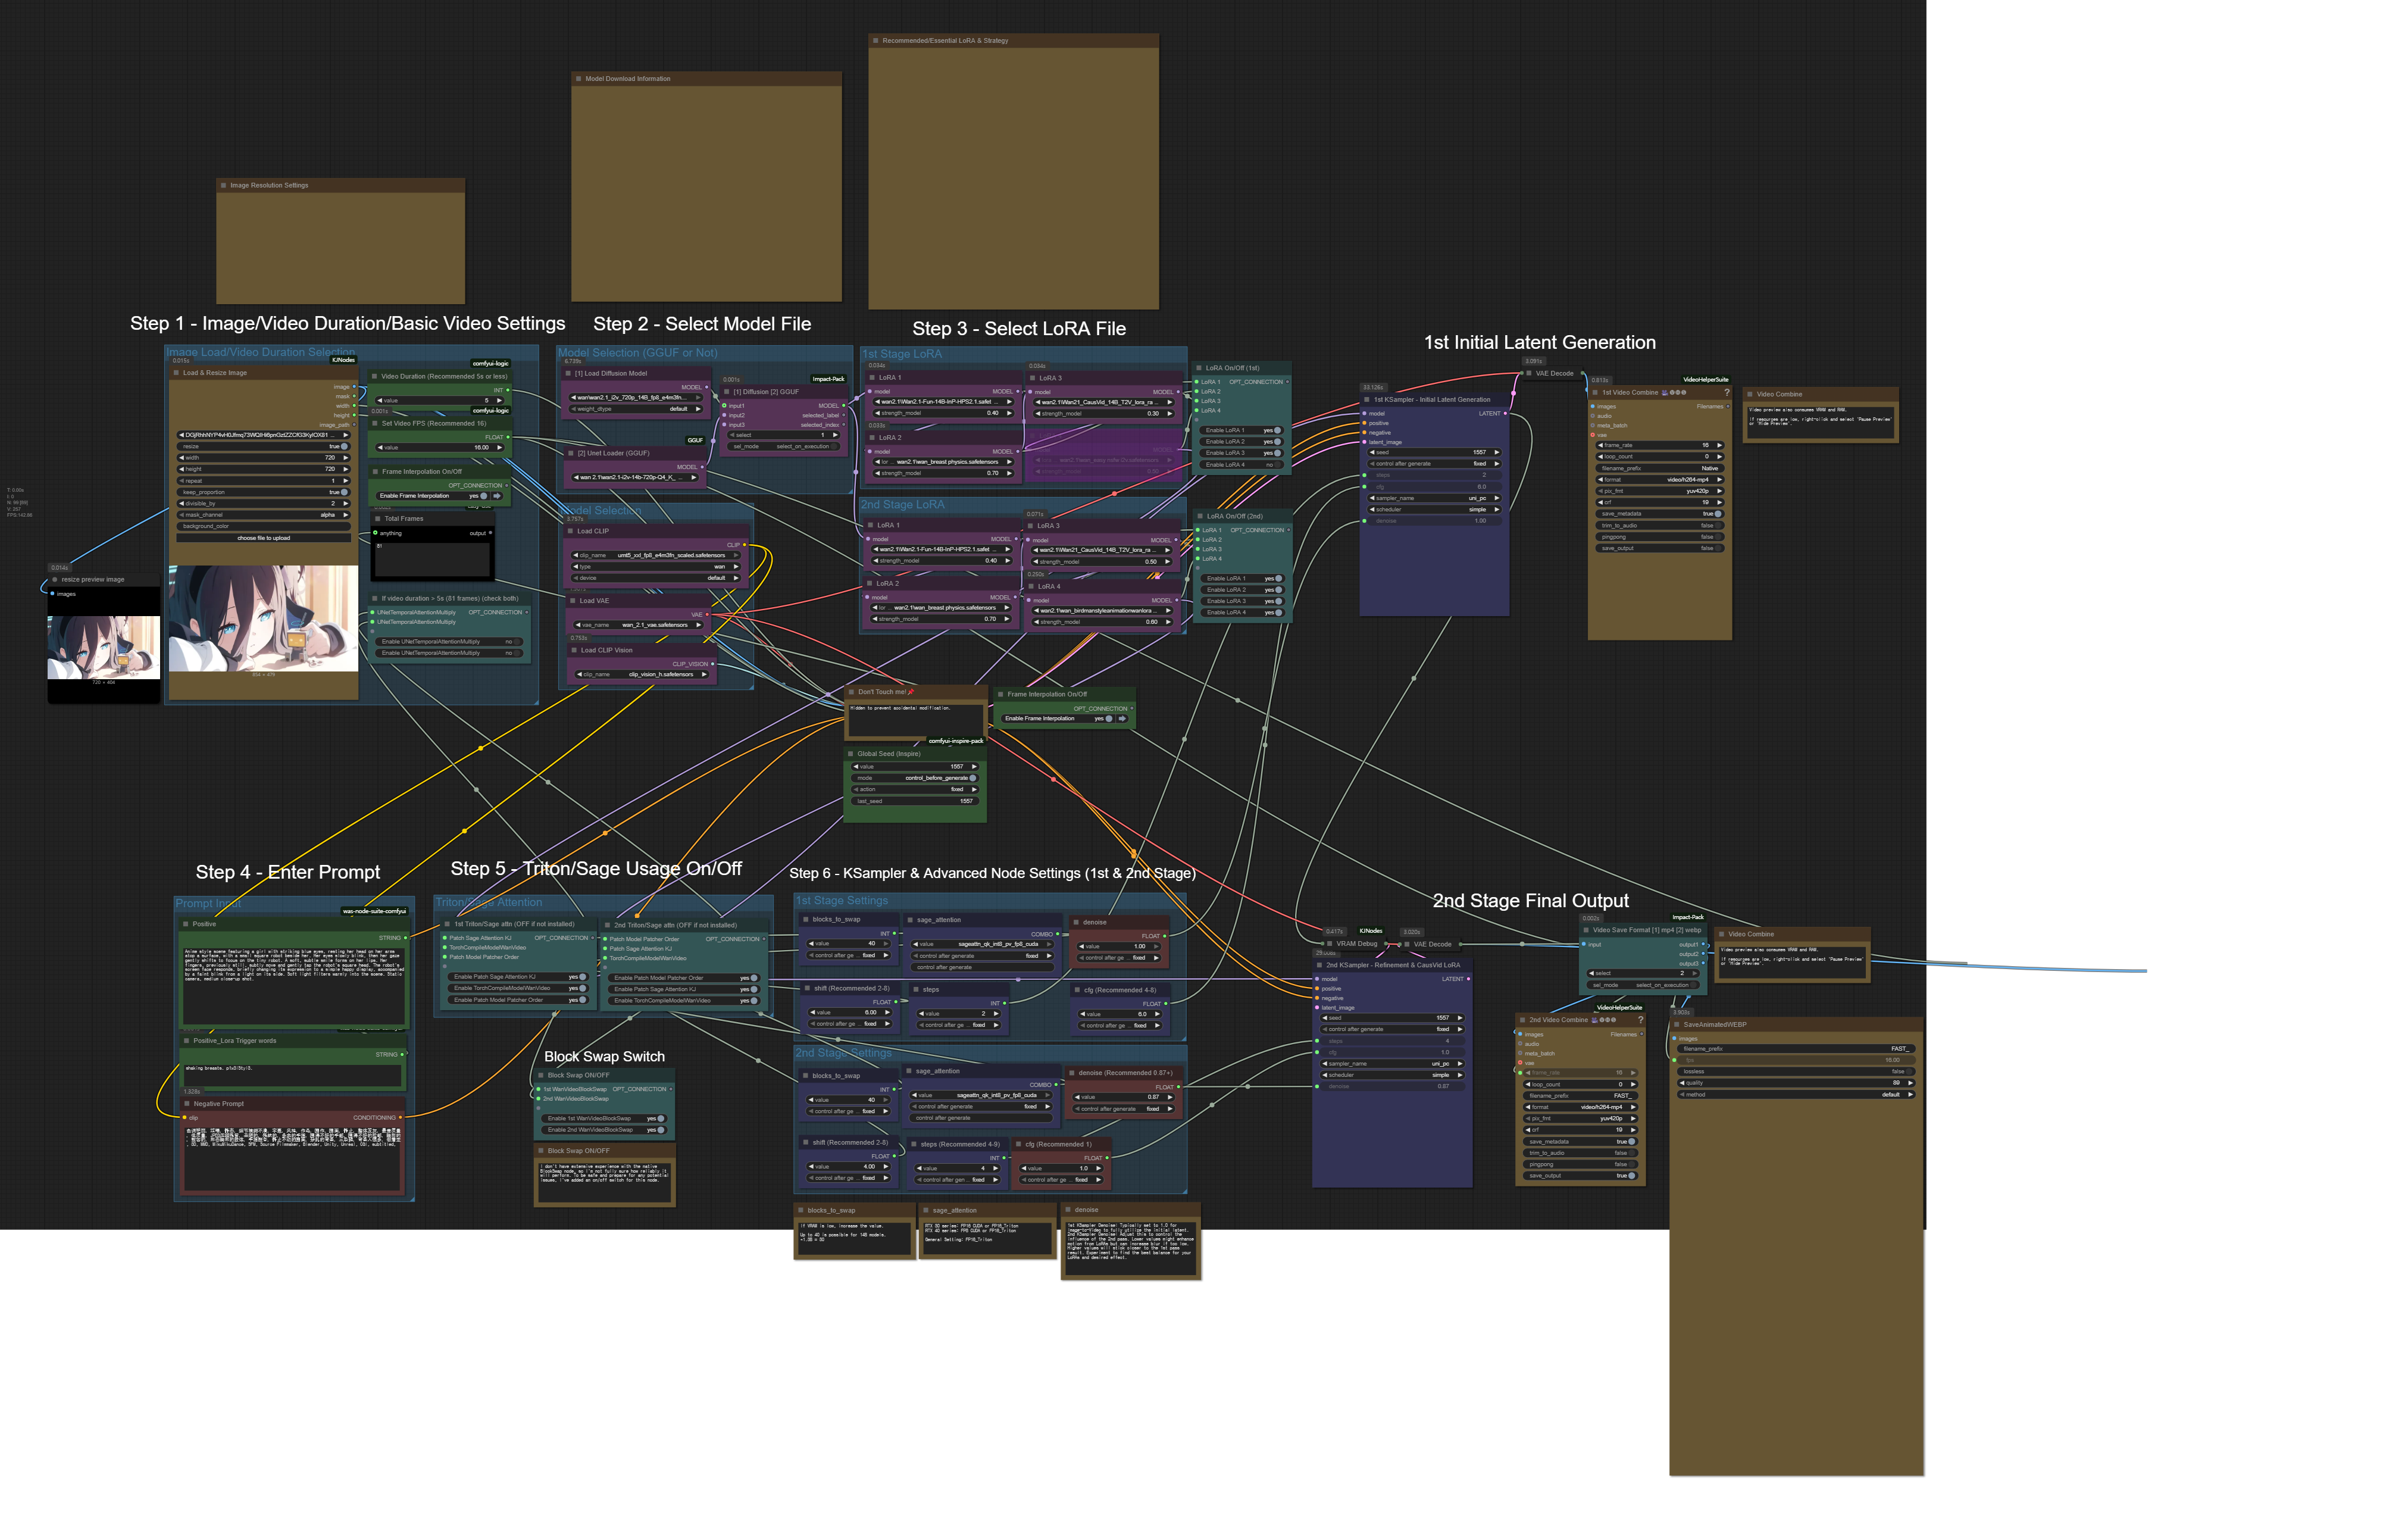Toggle save_output in 2nd Video Combine node
Image resolution: width=2408 pixels, height=1537 pixels.
pyautogui.click(x=1631, y=1176)
